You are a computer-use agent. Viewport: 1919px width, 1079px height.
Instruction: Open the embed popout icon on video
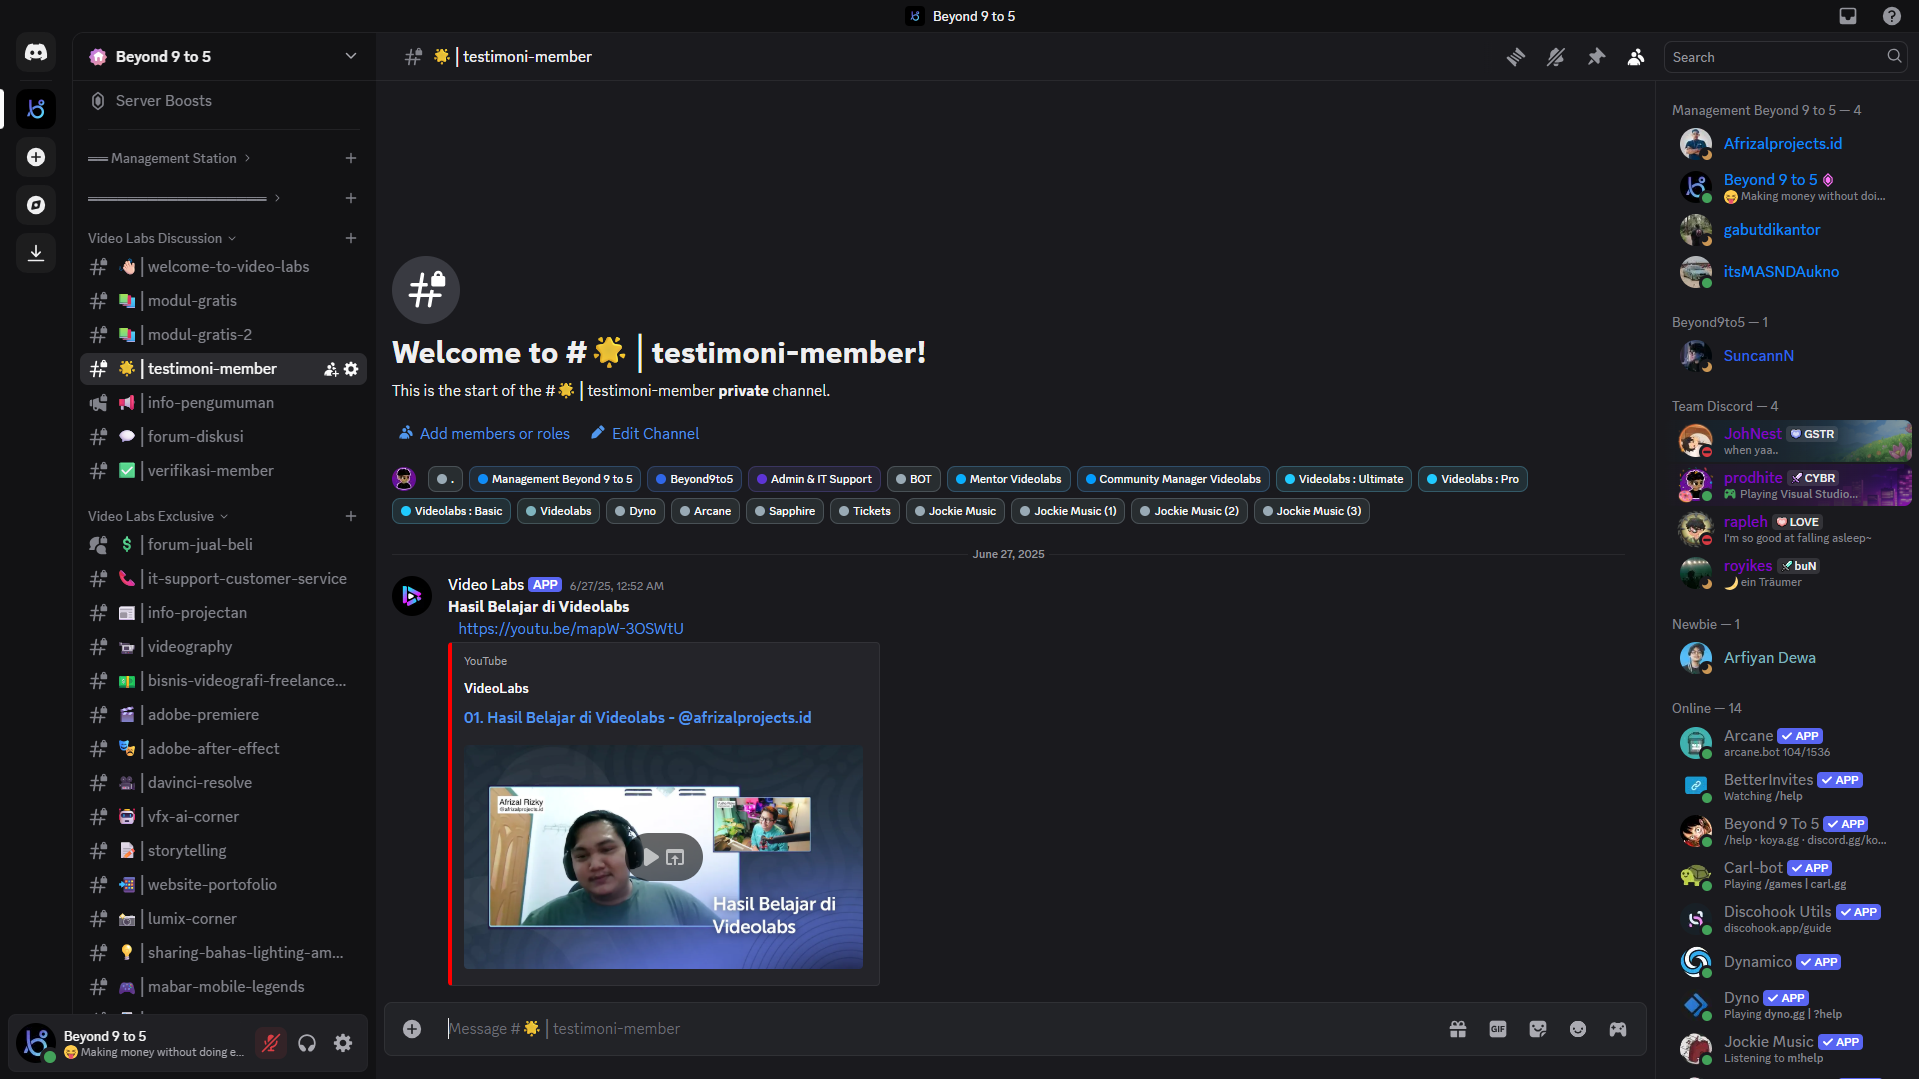(x=676, y=857)
